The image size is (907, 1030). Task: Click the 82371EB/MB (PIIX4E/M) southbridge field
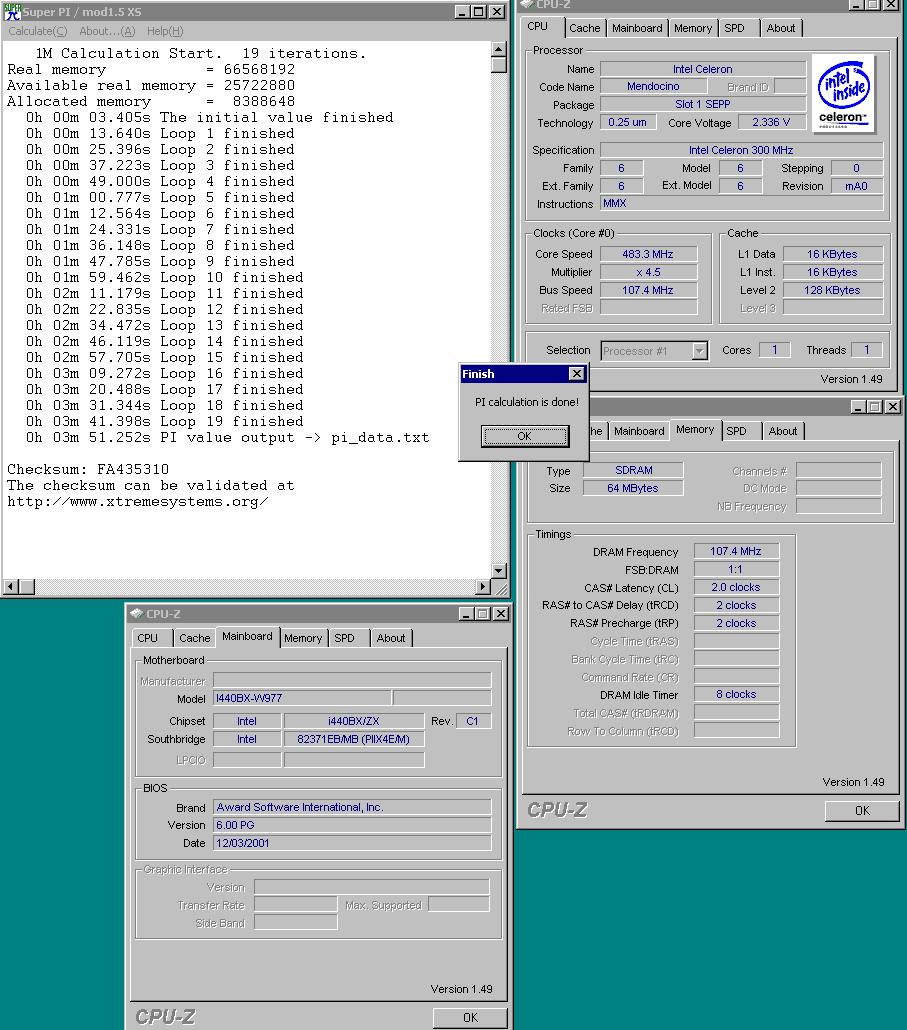tap(354, 739)
